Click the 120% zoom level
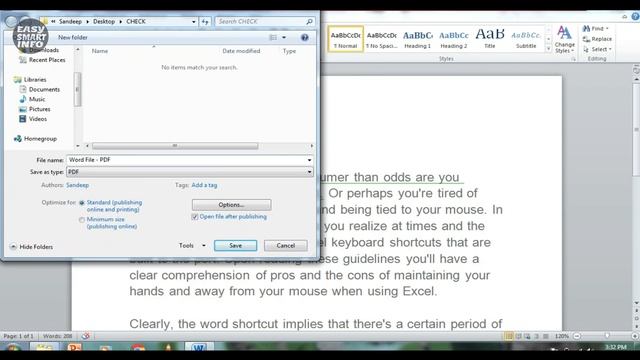The image size is (640, 360). (x=562, y=336)
